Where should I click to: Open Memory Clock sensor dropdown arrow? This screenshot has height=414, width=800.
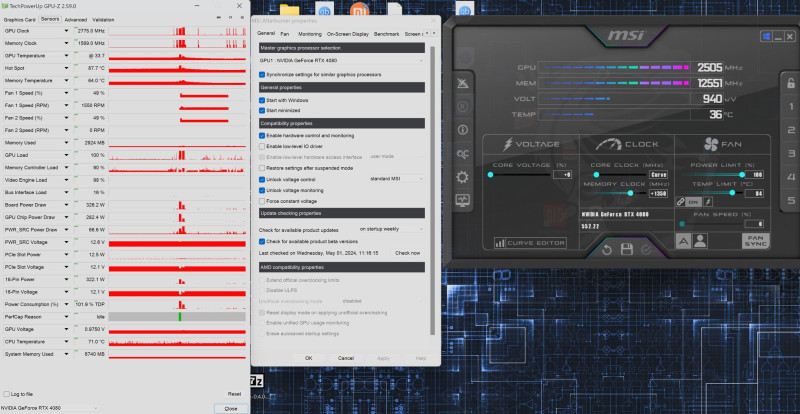click(66, 43)
